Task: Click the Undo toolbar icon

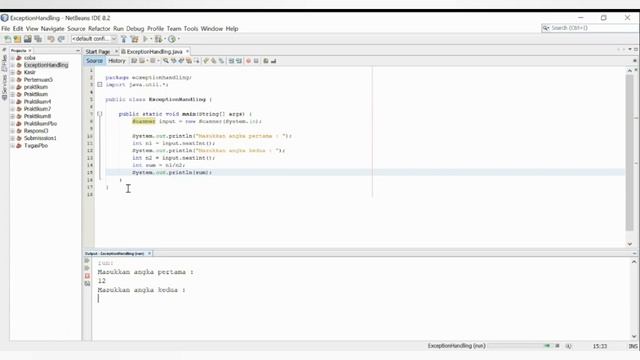Action: tap(51, 39)
